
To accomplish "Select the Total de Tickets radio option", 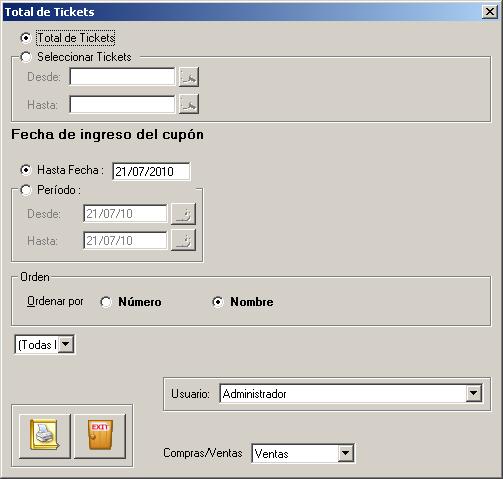I will [x=26, y=38].
